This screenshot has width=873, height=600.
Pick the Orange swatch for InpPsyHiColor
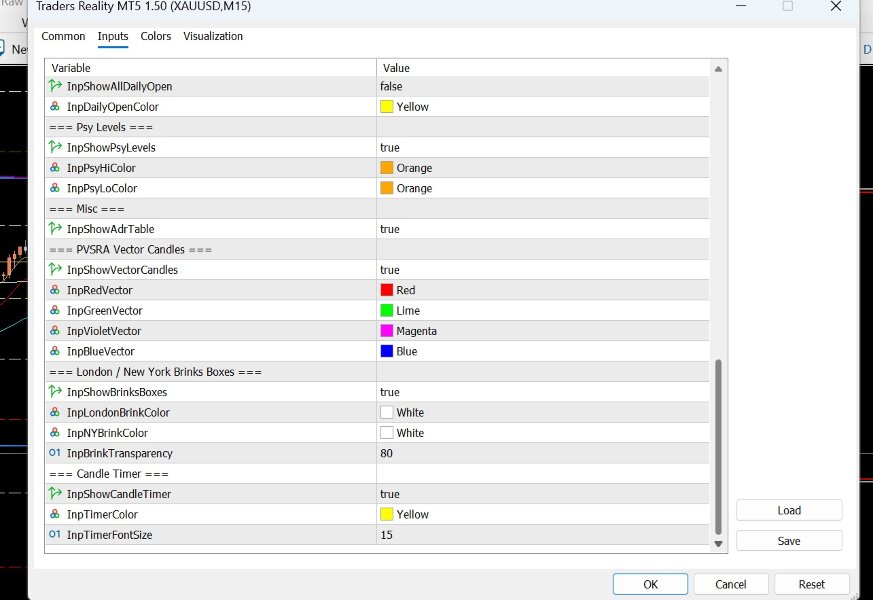tap(386, 168)
